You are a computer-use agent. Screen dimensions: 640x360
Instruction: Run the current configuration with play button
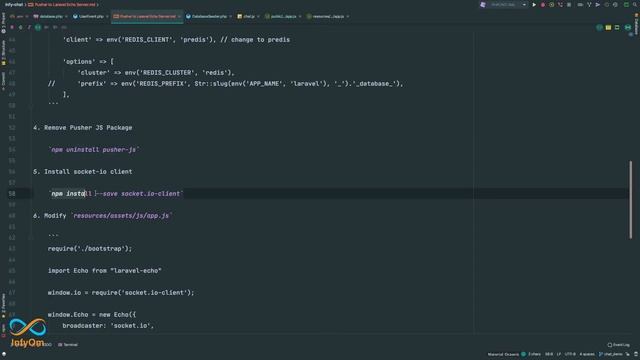click(x=534, y=5)
